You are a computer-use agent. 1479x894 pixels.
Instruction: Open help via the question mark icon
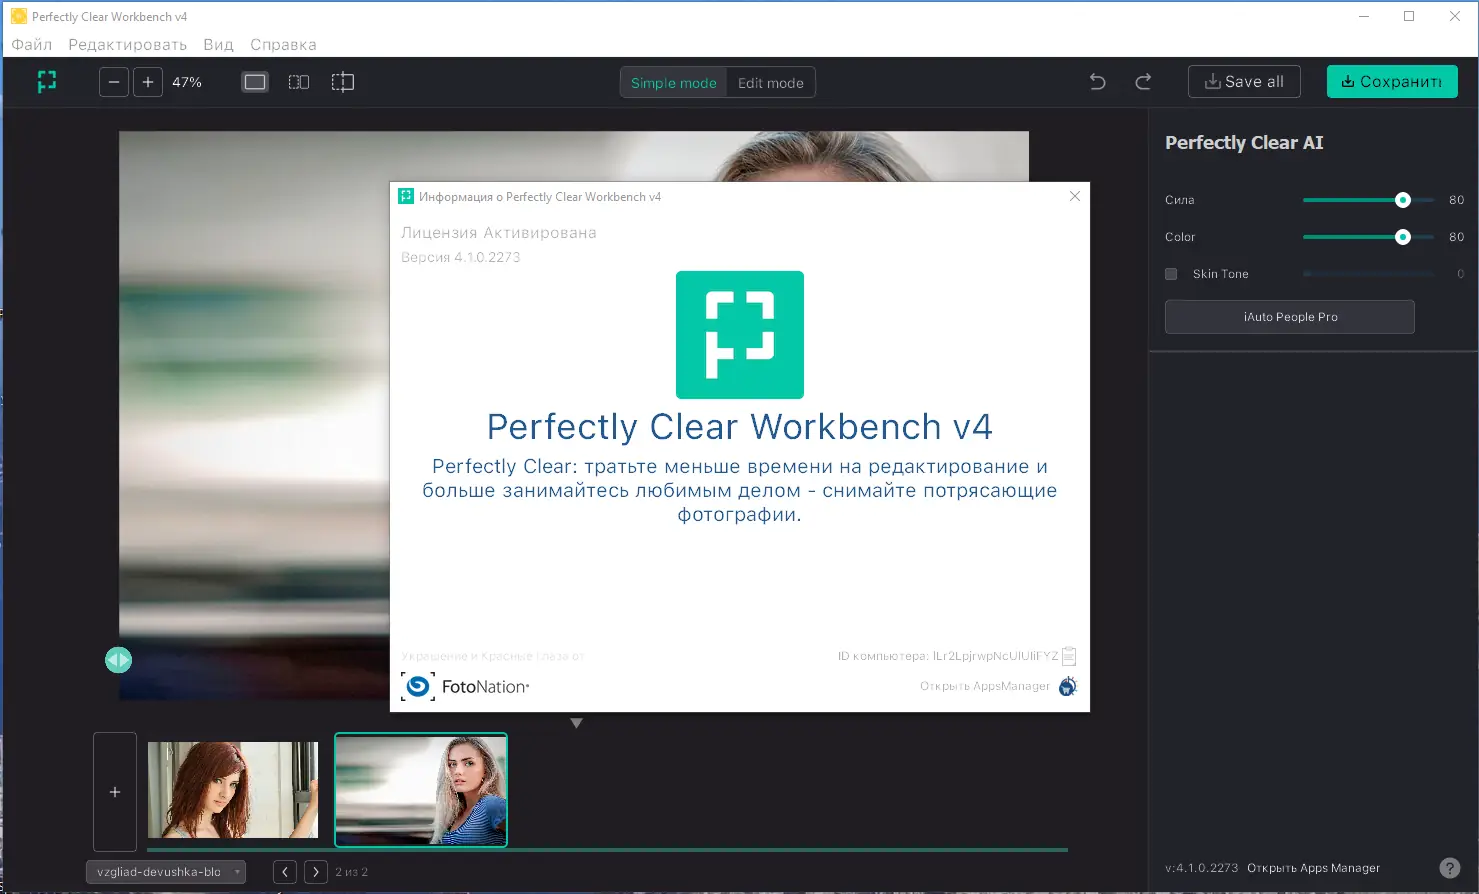click(1449, 867)
